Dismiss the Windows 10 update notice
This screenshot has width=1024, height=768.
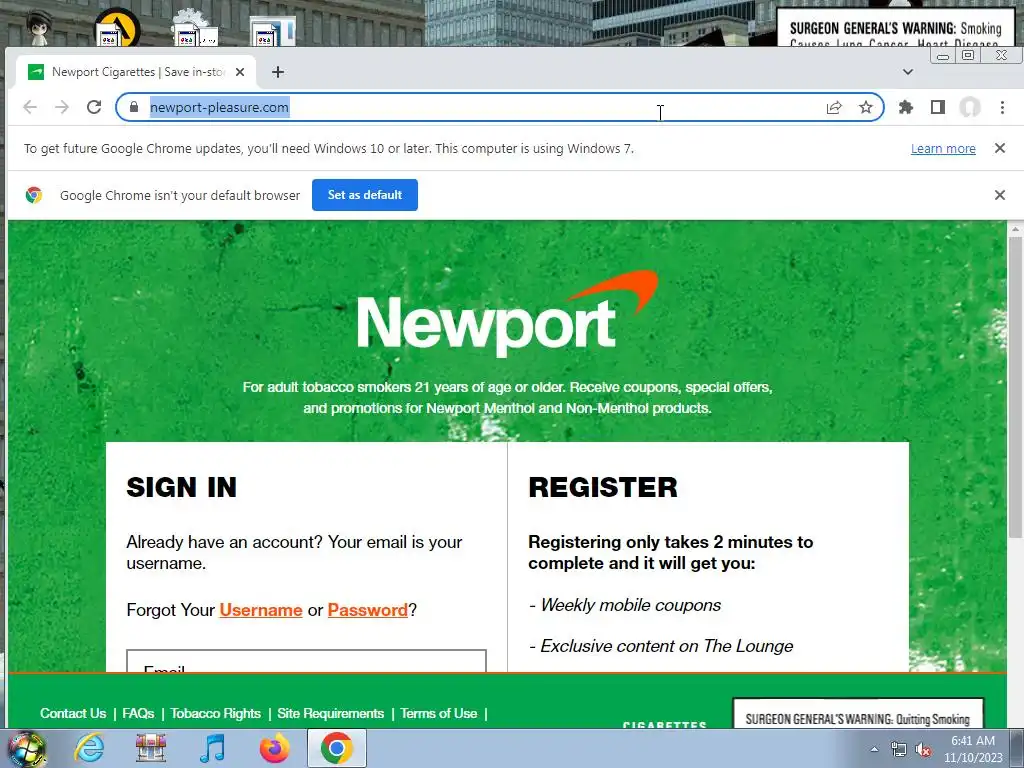pos(1000,148)
